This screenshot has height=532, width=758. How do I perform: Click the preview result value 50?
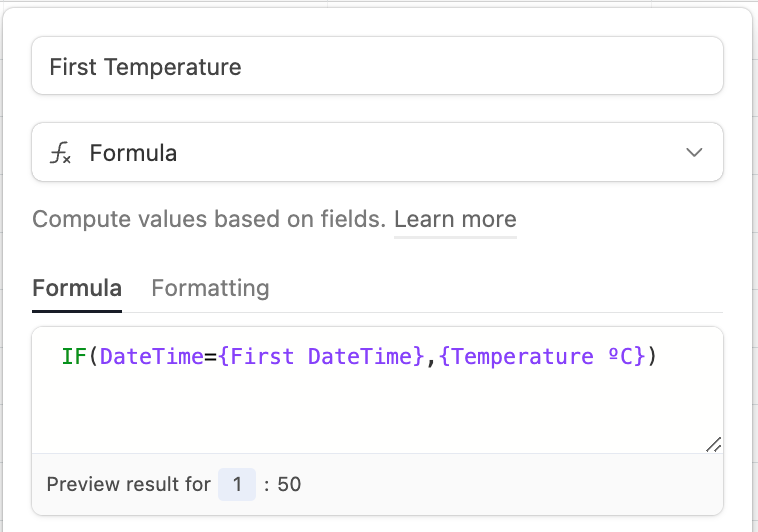click(289, 484)
